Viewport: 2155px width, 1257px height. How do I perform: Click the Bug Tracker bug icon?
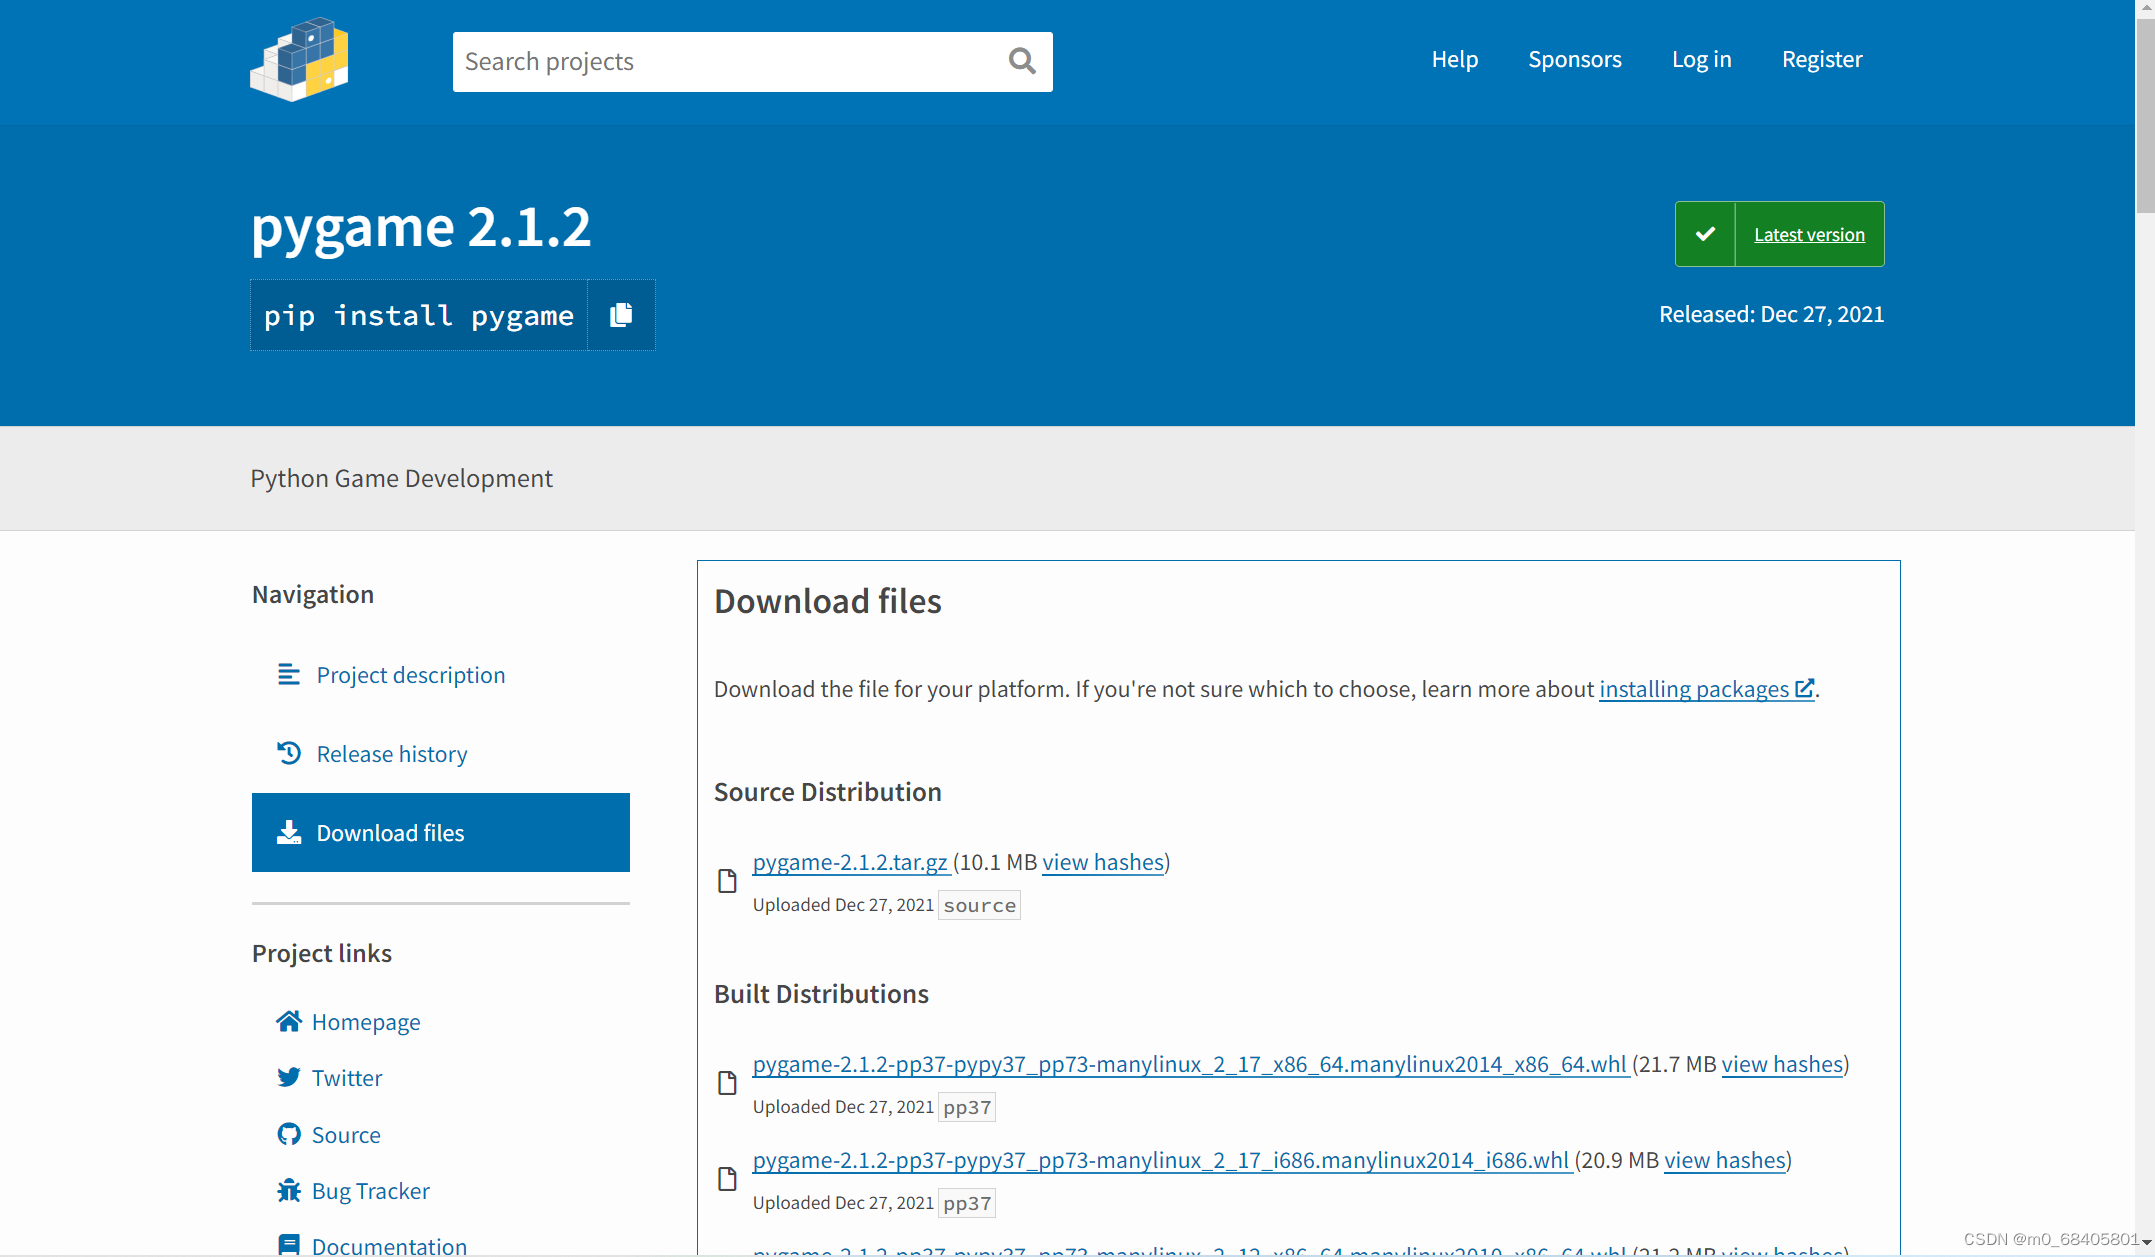[289, 1190]
